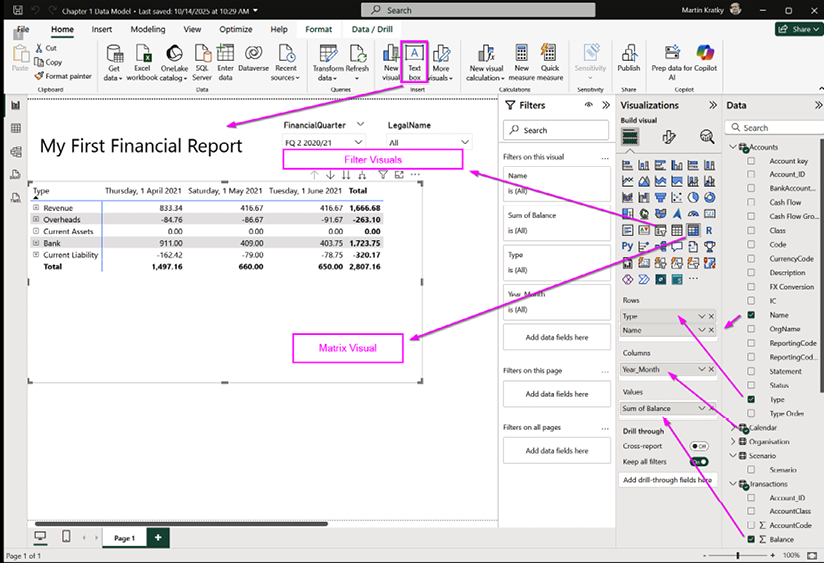The width and height of the screenshot is (824, 563).
Task: Check the Cash Flow field checkbox
Action: pos(751,202)
